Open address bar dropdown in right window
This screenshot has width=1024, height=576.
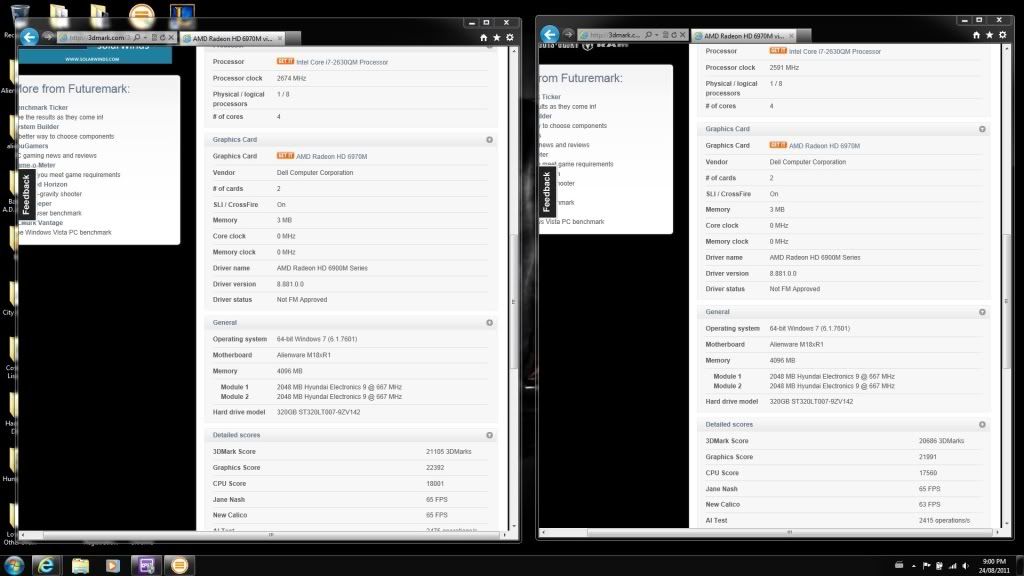point(656,35)
